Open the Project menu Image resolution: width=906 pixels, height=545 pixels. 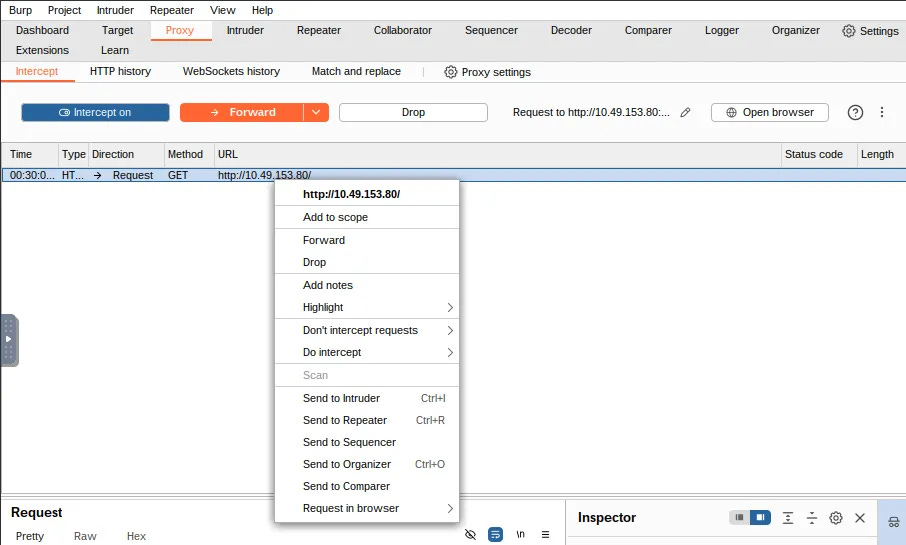[64, 10]
